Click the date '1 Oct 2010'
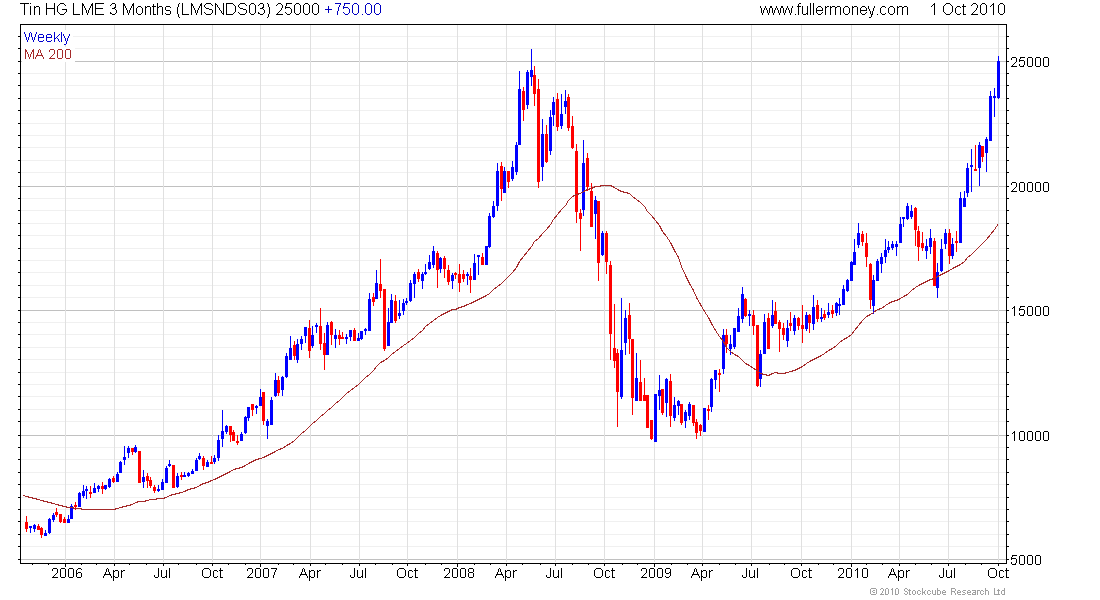 pos(967,9)
